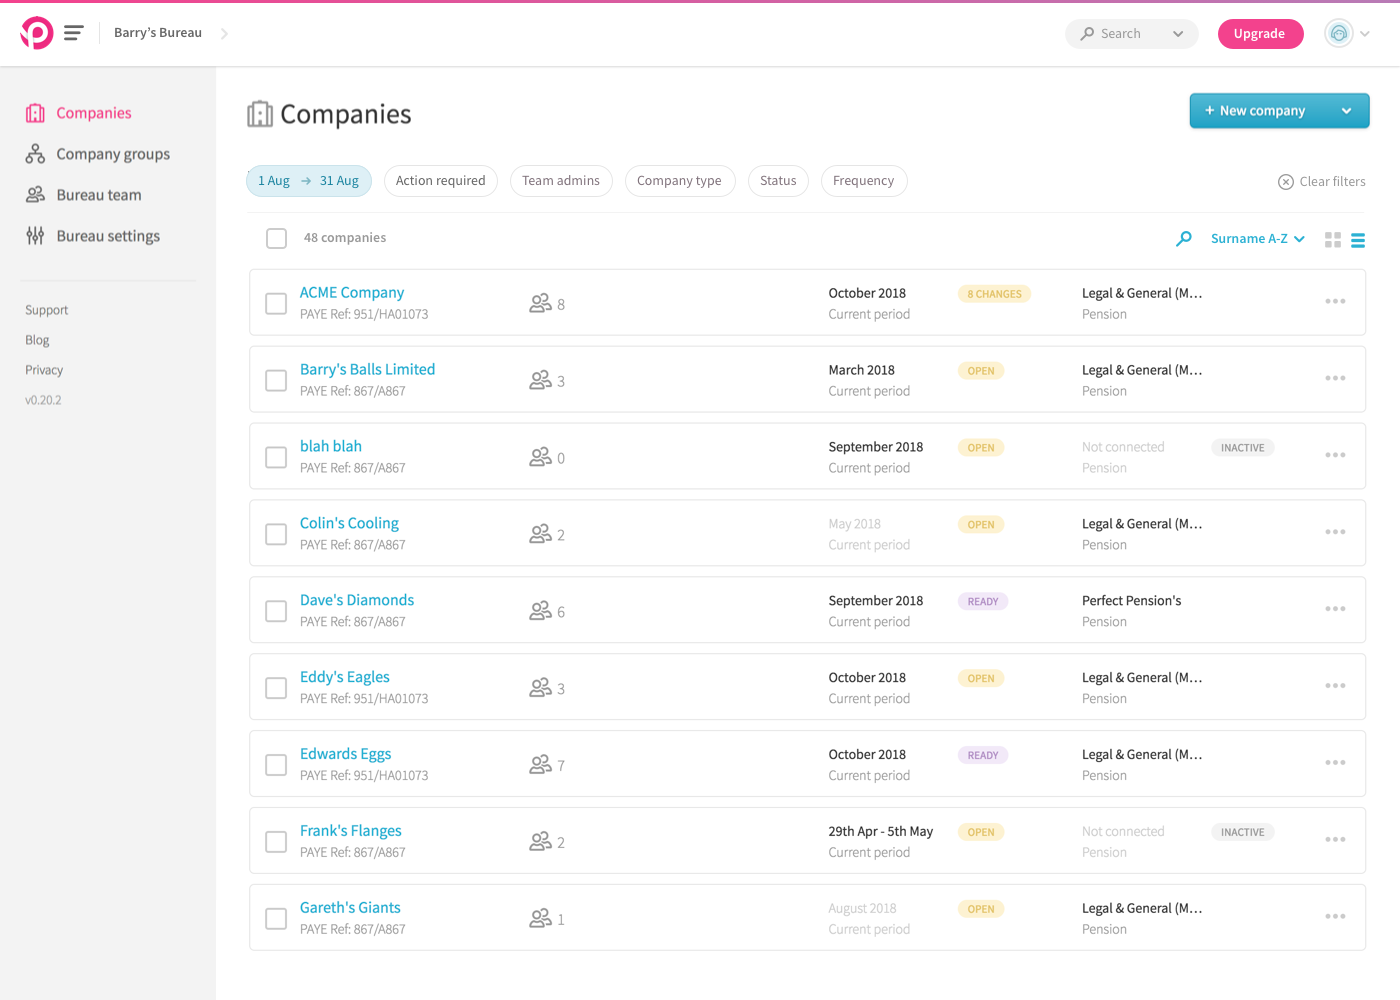The width and height of the screenshot is (1400, 1000).
Task: Open three-dot menu for Dave's Diamonds
Action: (x=1335, y=609)
